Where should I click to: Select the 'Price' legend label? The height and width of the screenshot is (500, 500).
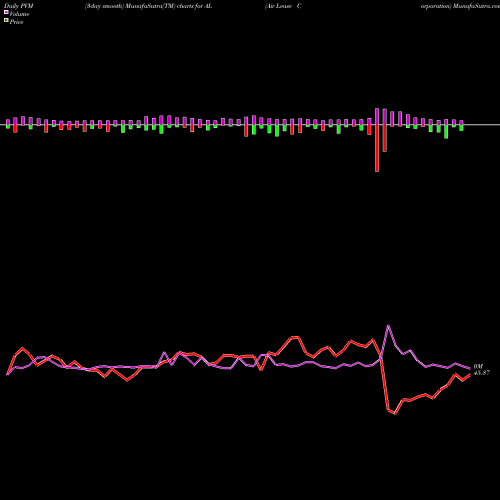click(16, 22)
